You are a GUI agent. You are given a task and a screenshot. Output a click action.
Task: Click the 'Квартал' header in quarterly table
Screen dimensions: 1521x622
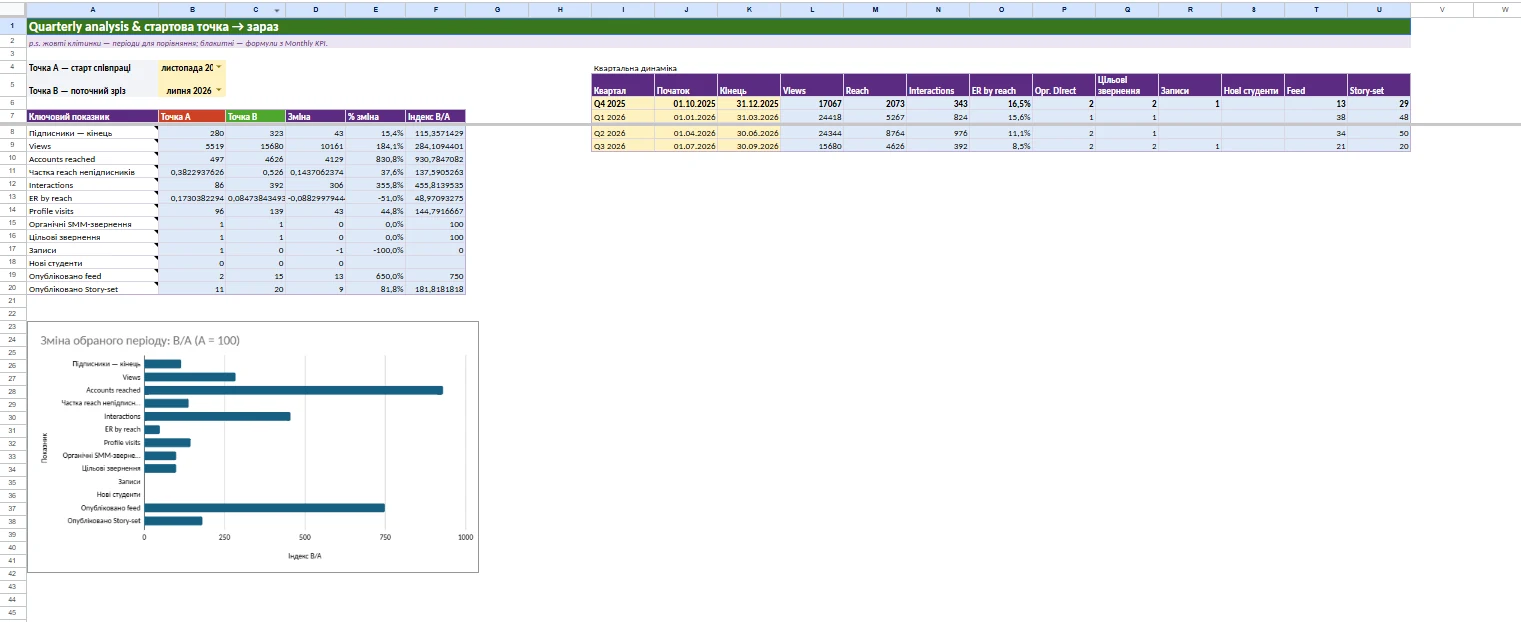[x=623, y=85]
